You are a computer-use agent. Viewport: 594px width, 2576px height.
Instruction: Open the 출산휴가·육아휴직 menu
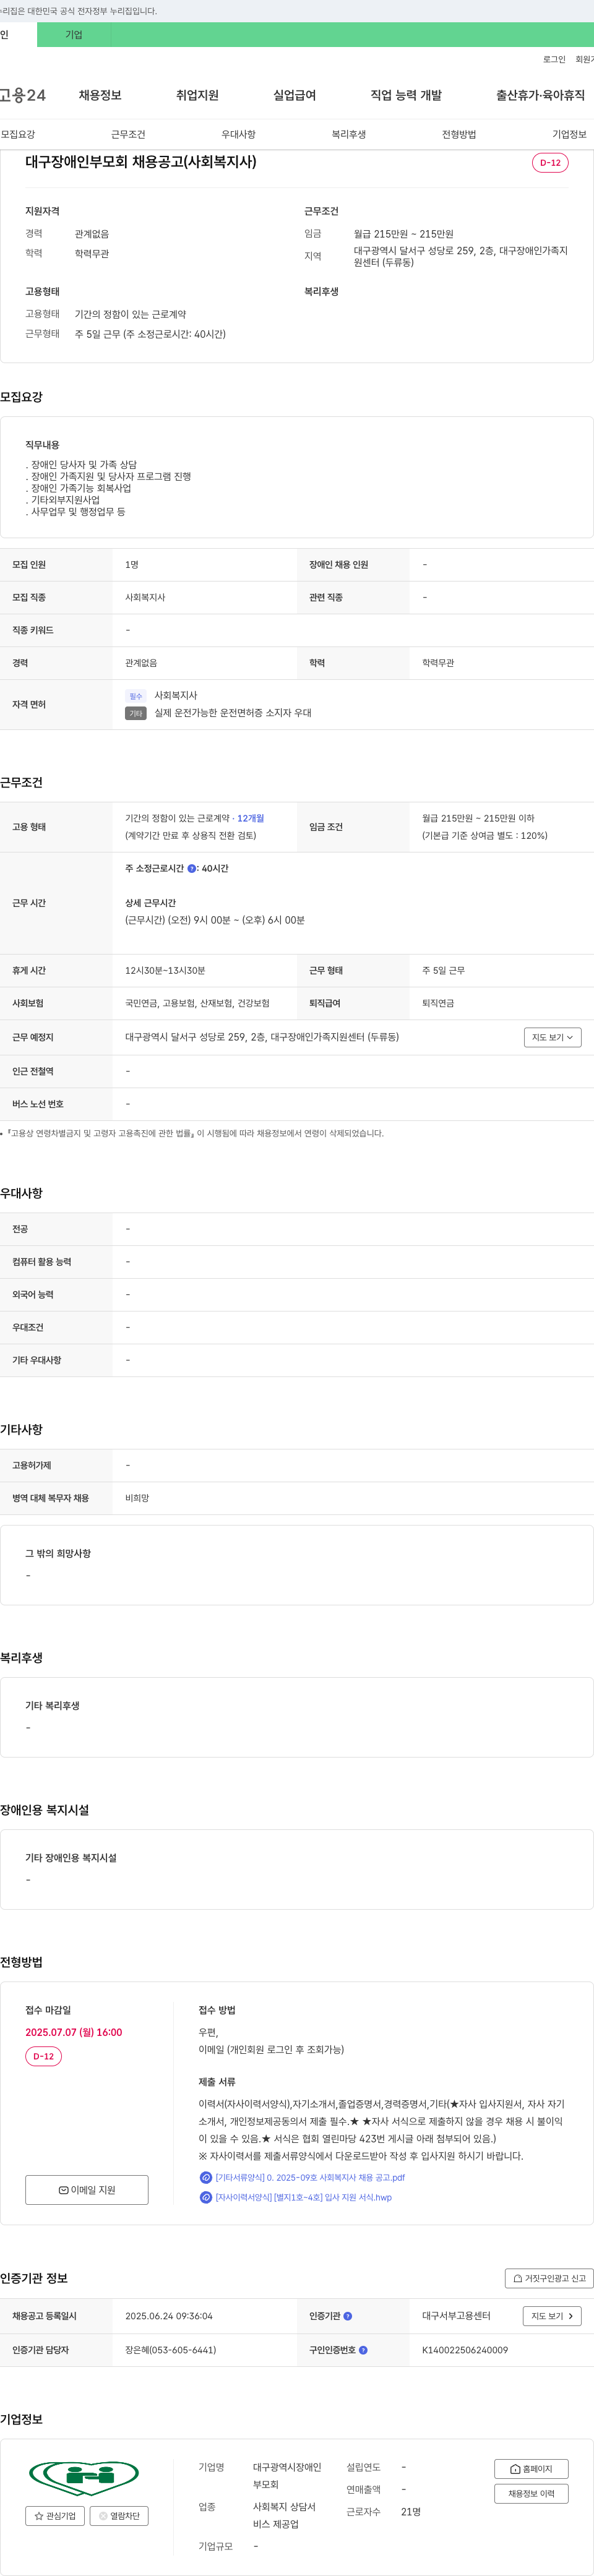pos(540,95)
